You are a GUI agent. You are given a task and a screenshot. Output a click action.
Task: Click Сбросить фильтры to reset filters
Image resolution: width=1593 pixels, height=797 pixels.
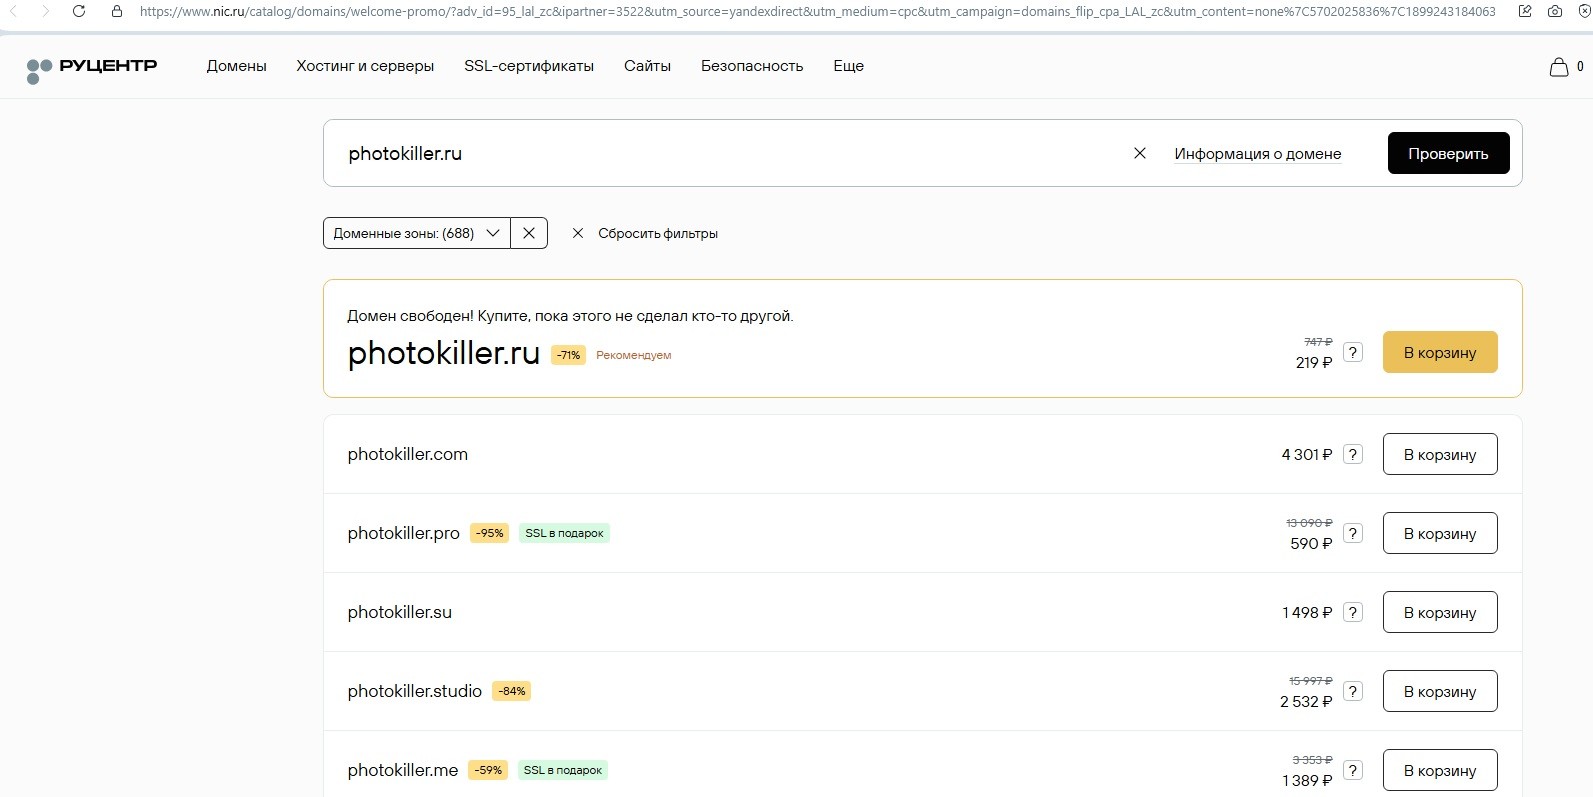pos(645,233)
